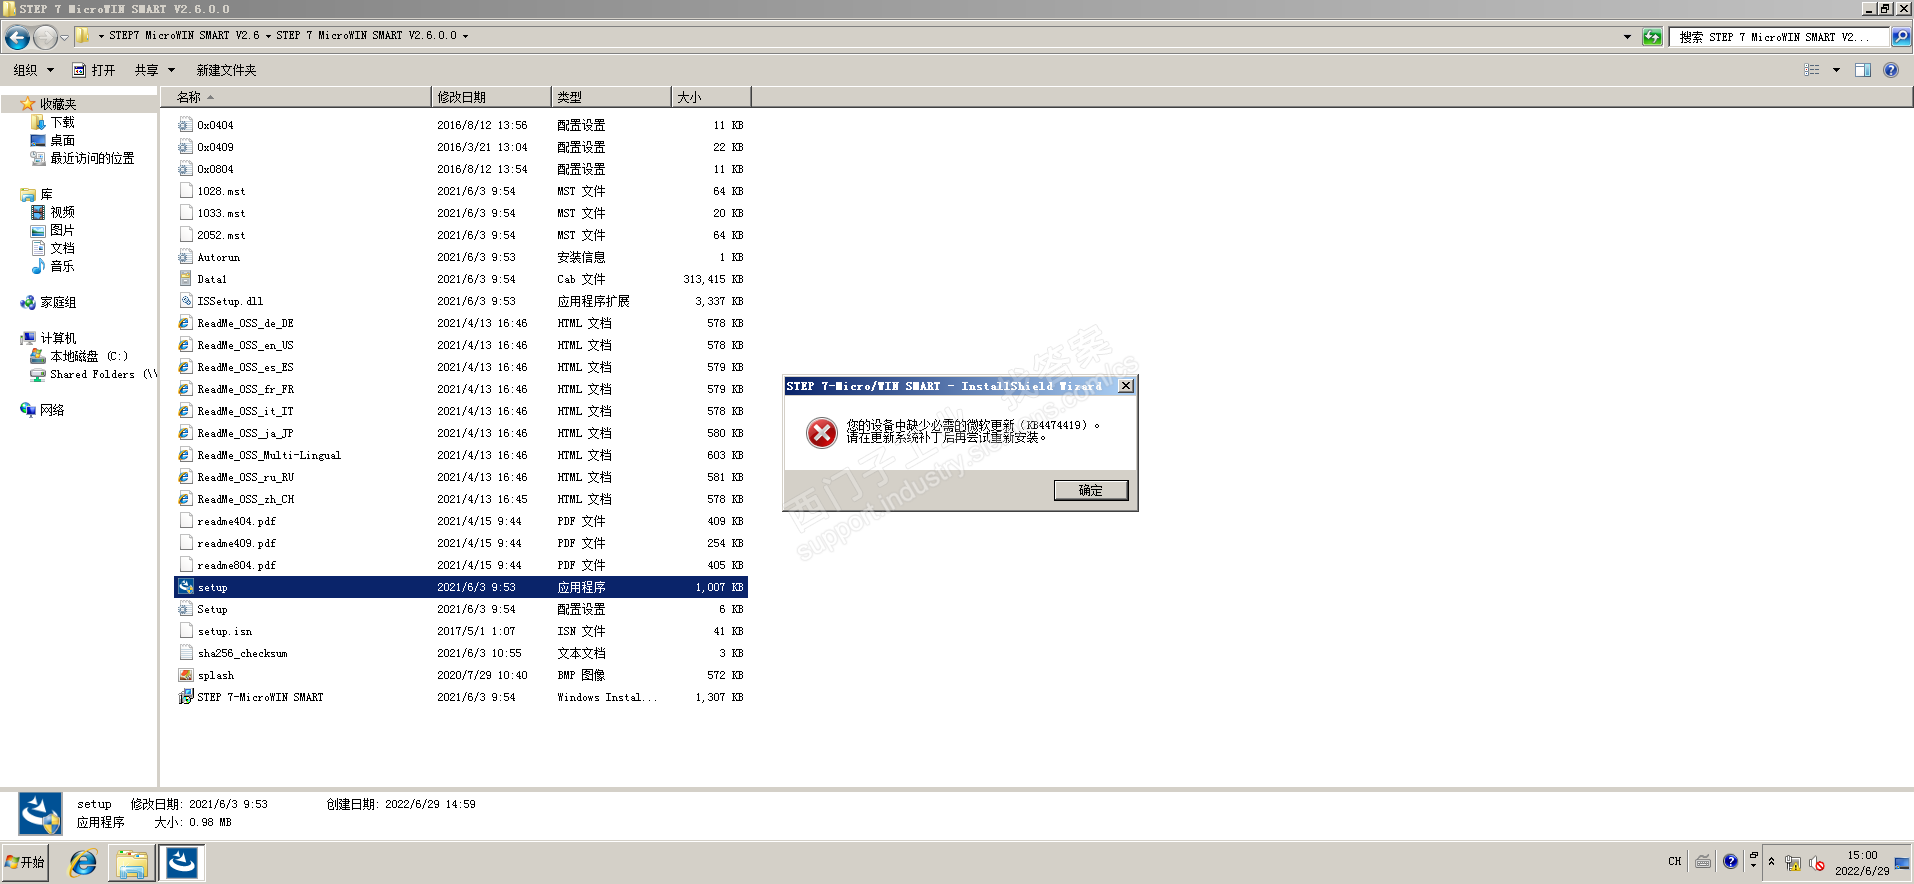Open the address bar history dropdown
Viewport: 1914px width, 884px height.
click(1627, 37)
